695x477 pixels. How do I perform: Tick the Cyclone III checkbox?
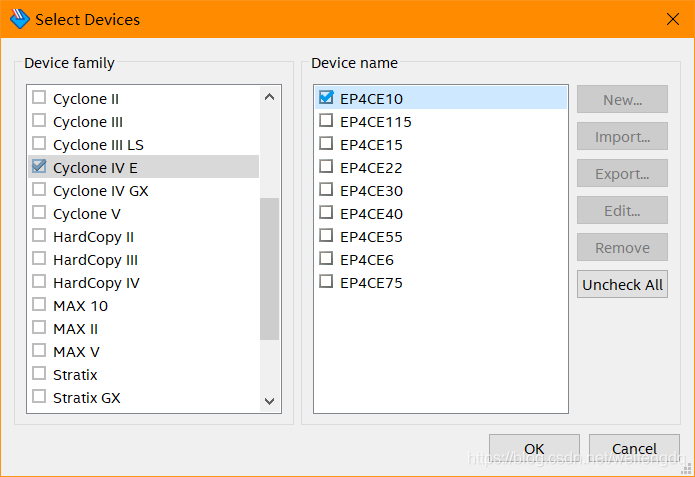click(39, 121)
